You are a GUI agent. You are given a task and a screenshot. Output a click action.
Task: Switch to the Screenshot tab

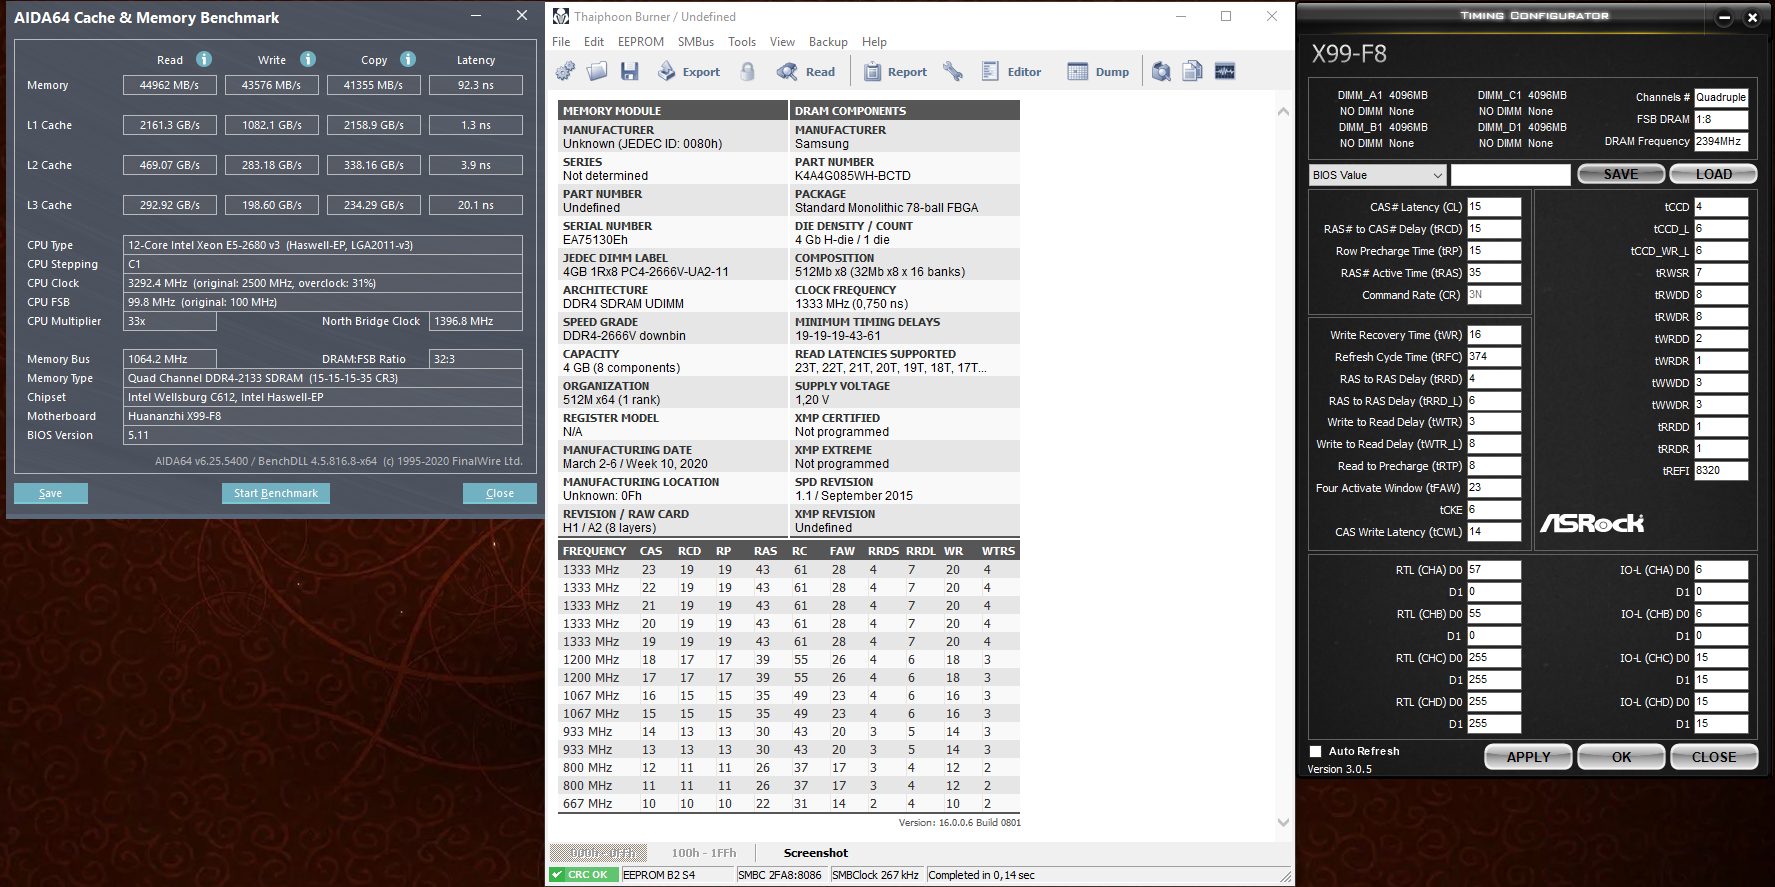pos(816,853)
